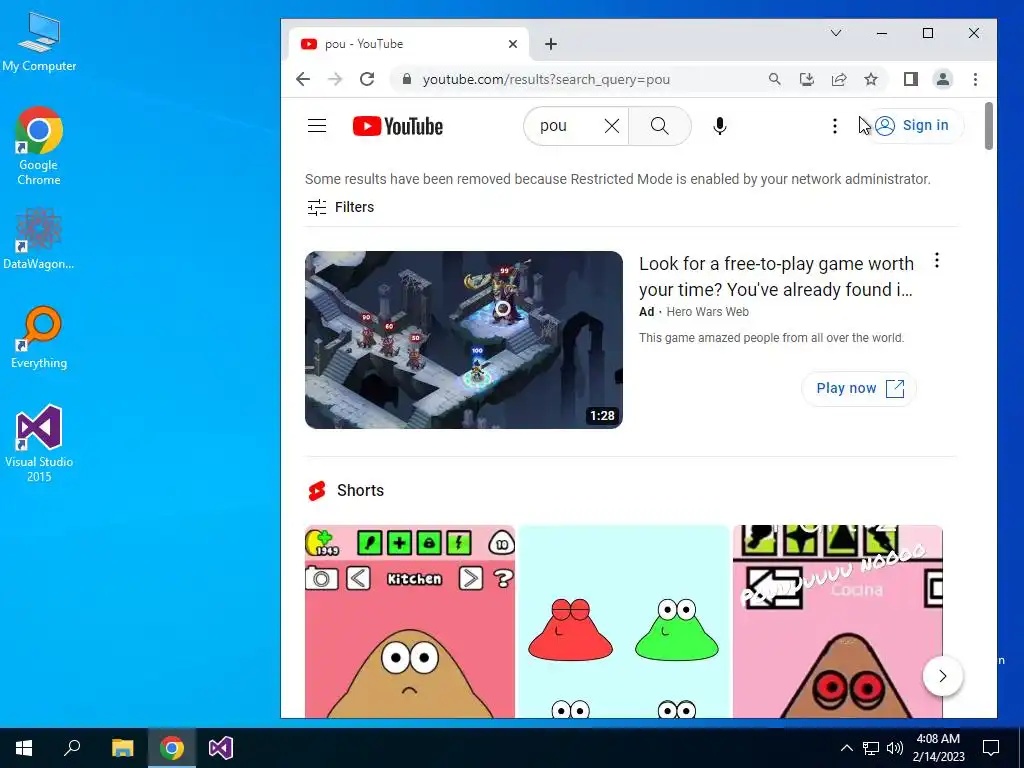This screenshot has height=768, width=1024.
Task: Click Chrome forward arrow
Action: (x=335, y=80)
